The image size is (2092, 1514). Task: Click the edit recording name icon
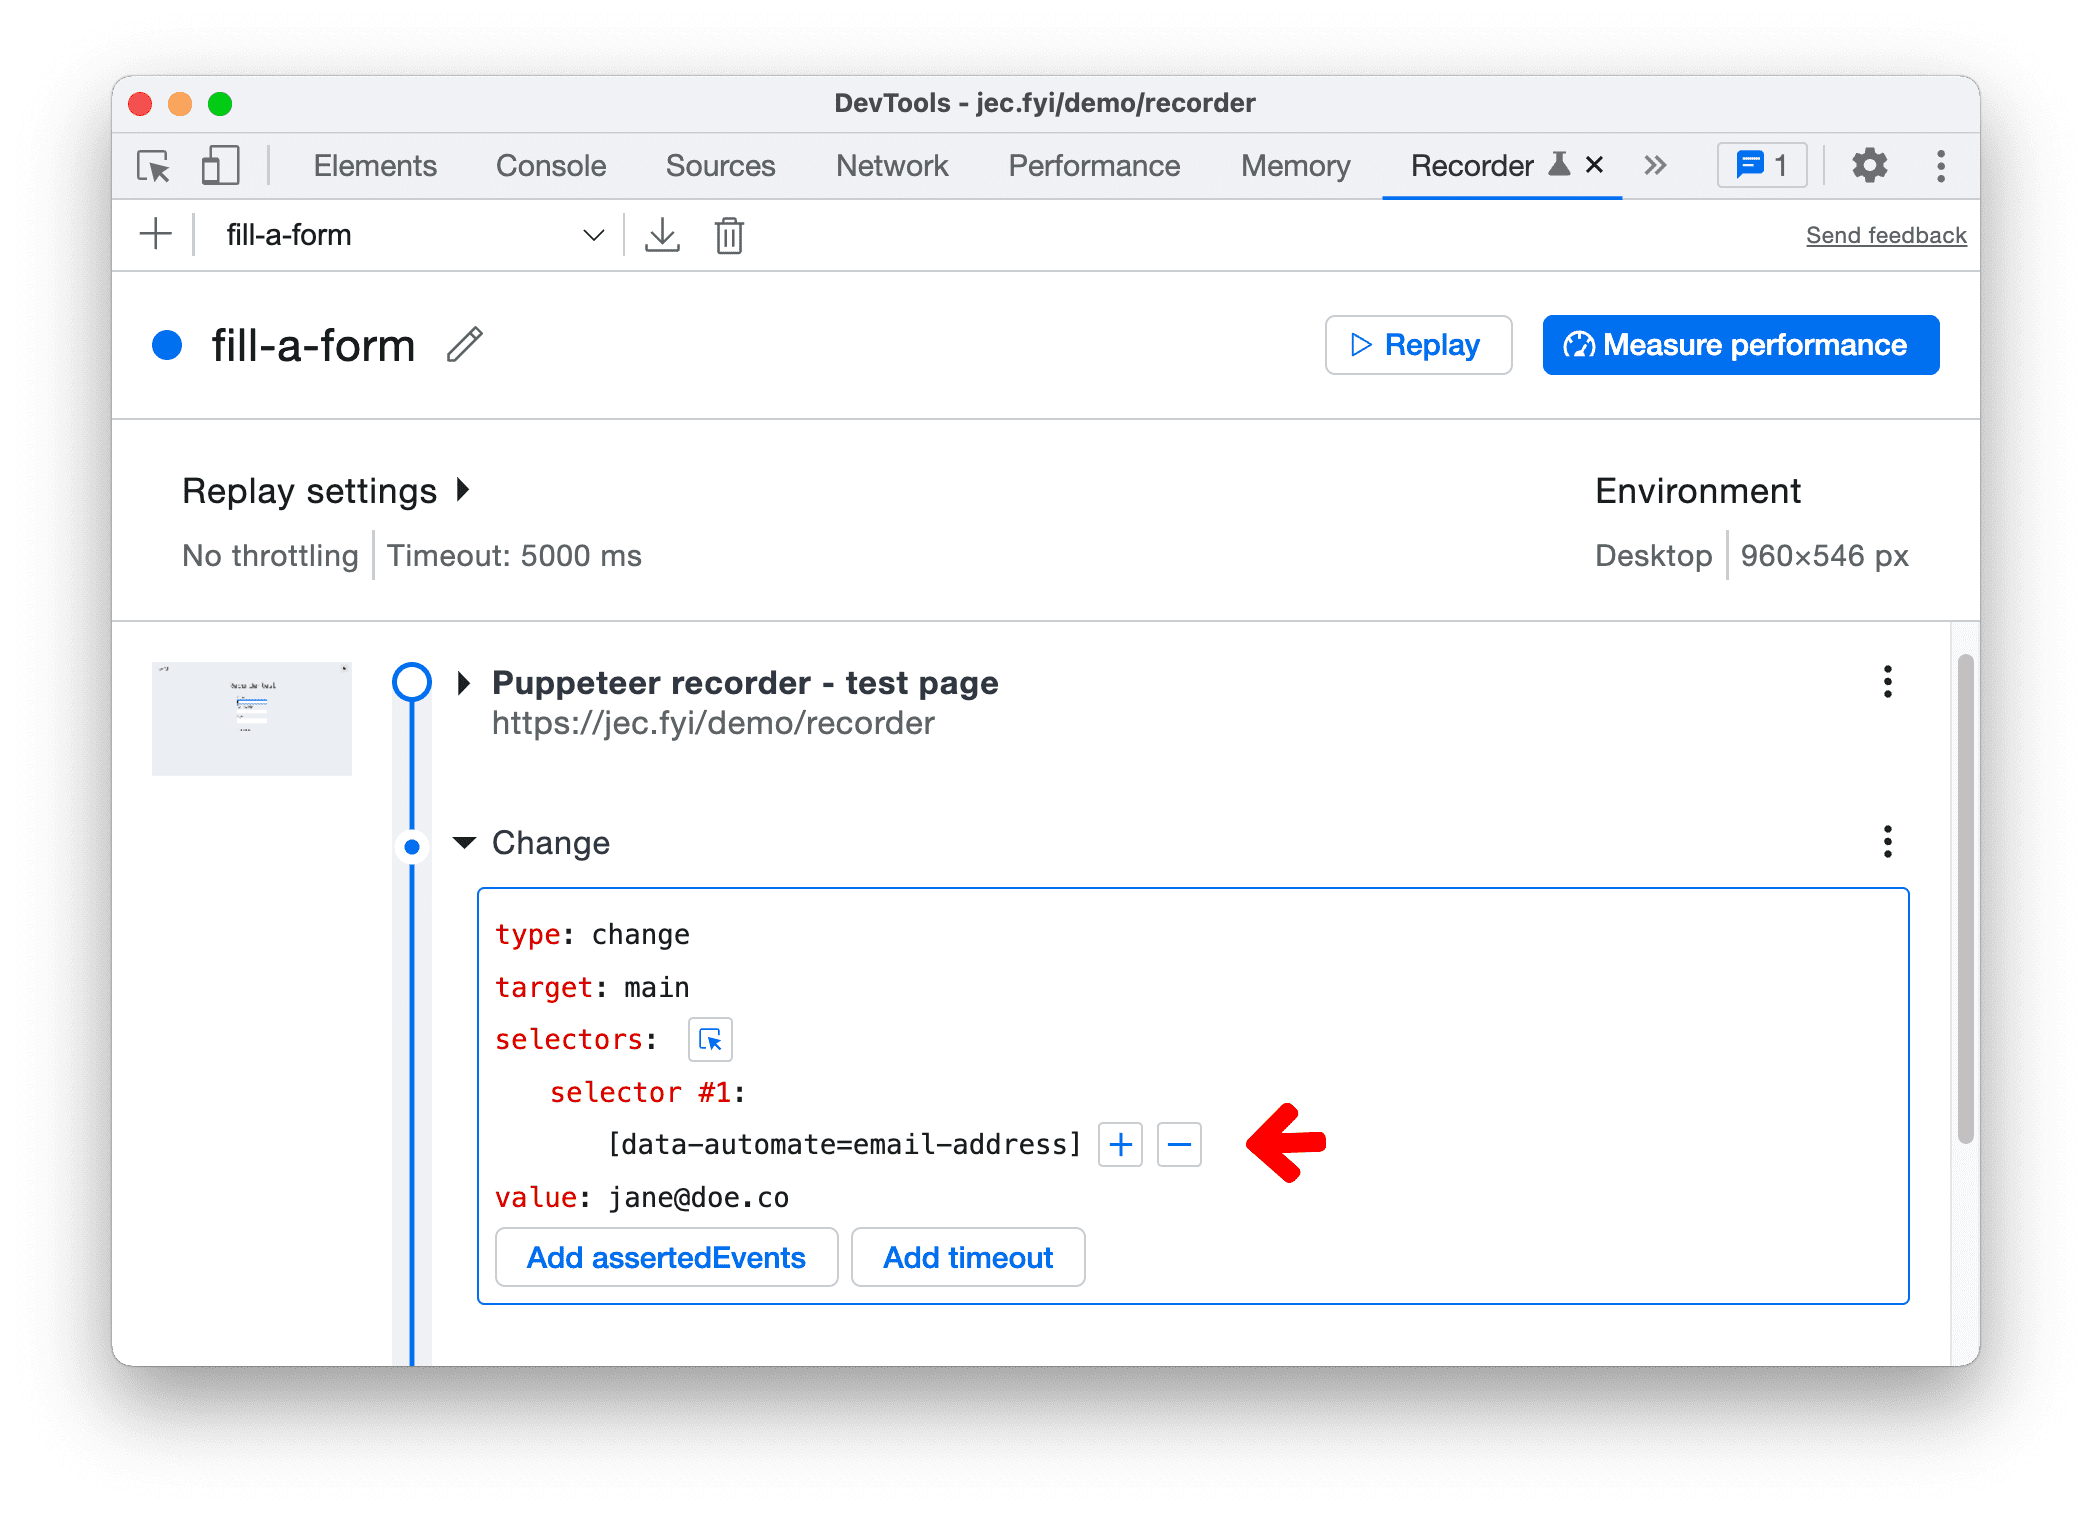[x=466, y=343]
